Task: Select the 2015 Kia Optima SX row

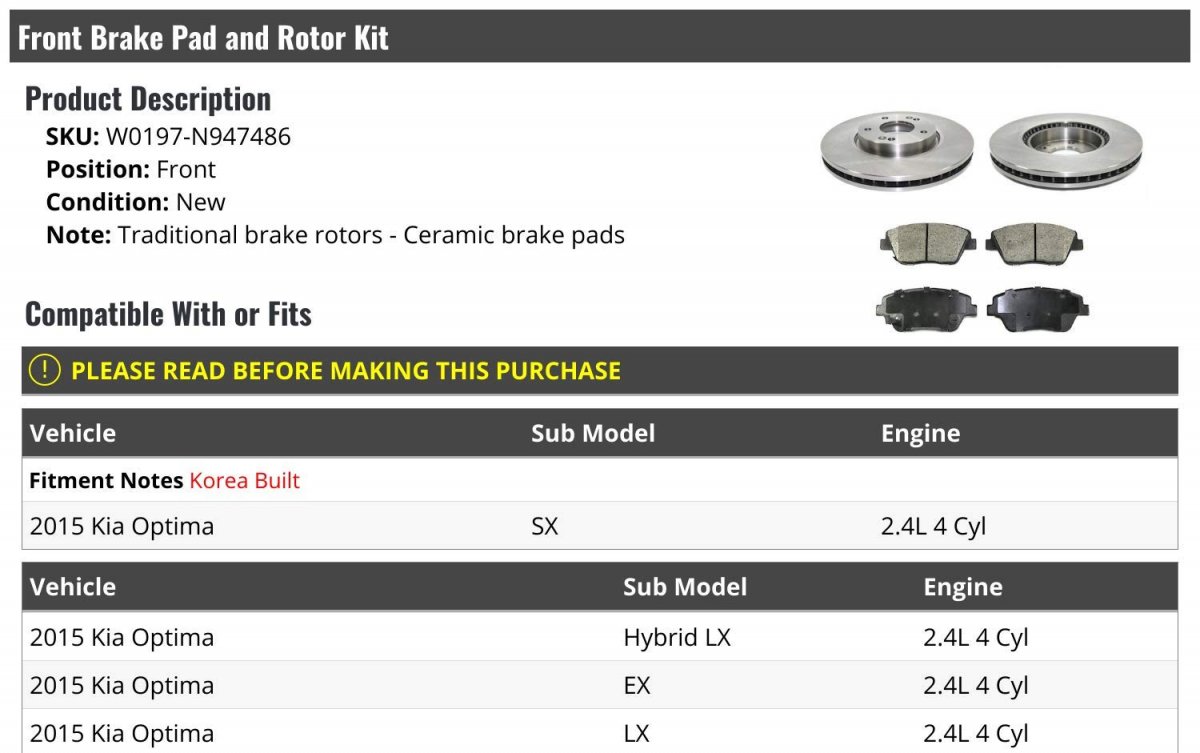Action: [600, 526]
